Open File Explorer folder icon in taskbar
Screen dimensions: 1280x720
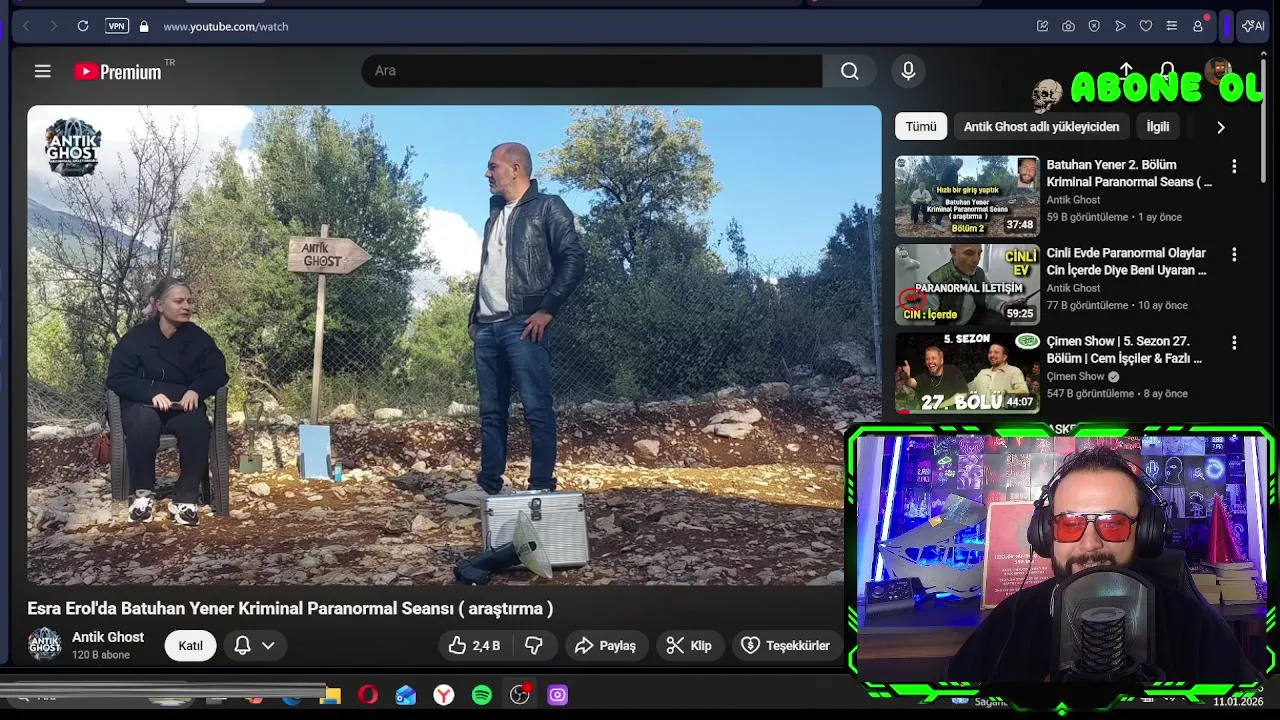pyautogui.click(x=331, y=695)
